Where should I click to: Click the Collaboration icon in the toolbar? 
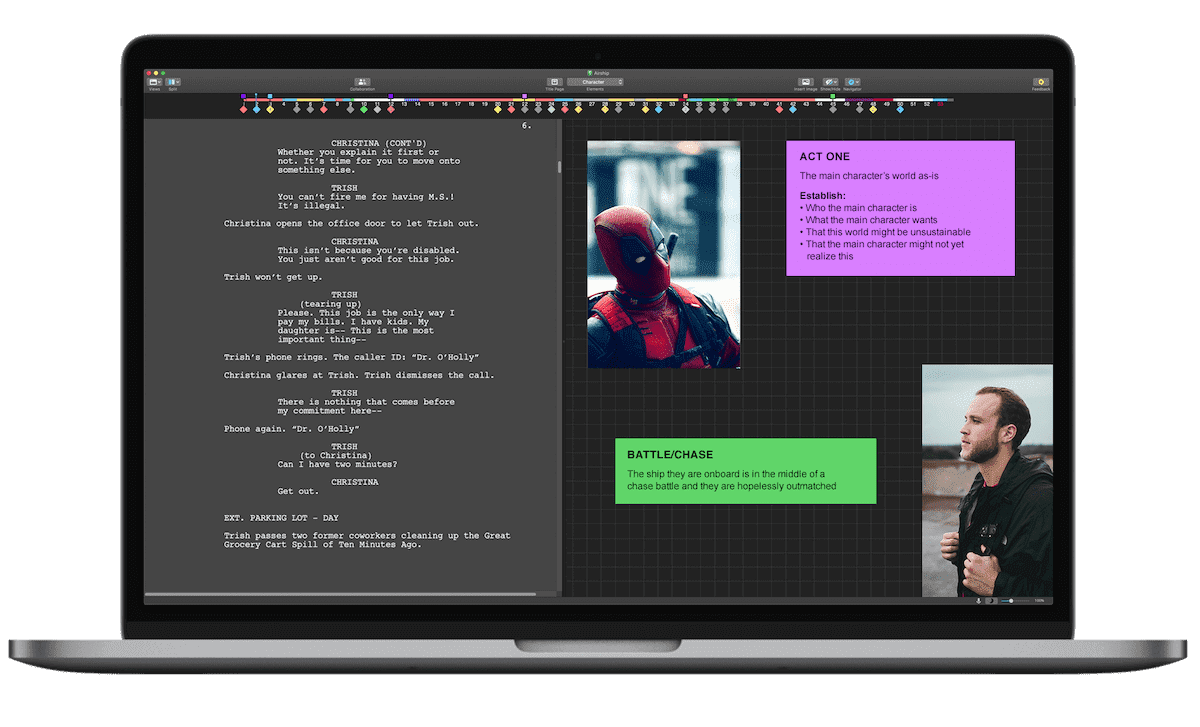[x=361, y=82]
